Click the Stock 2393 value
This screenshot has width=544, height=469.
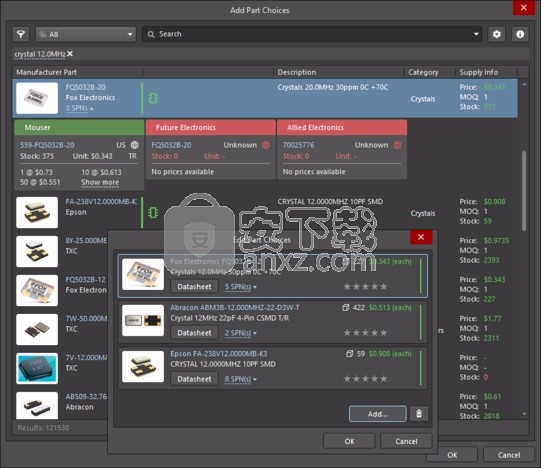click(491, 260)
